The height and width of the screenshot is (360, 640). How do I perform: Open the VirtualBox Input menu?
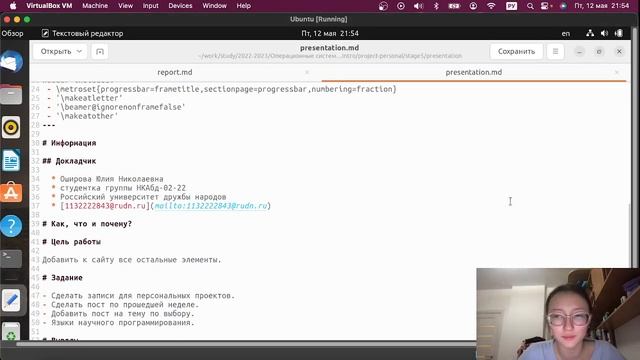point(151,6)
